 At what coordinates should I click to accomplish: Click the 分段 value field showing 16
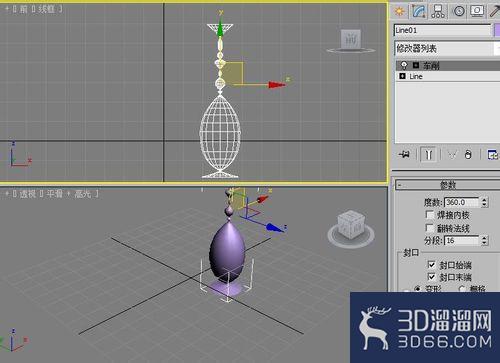click(462, 240)
